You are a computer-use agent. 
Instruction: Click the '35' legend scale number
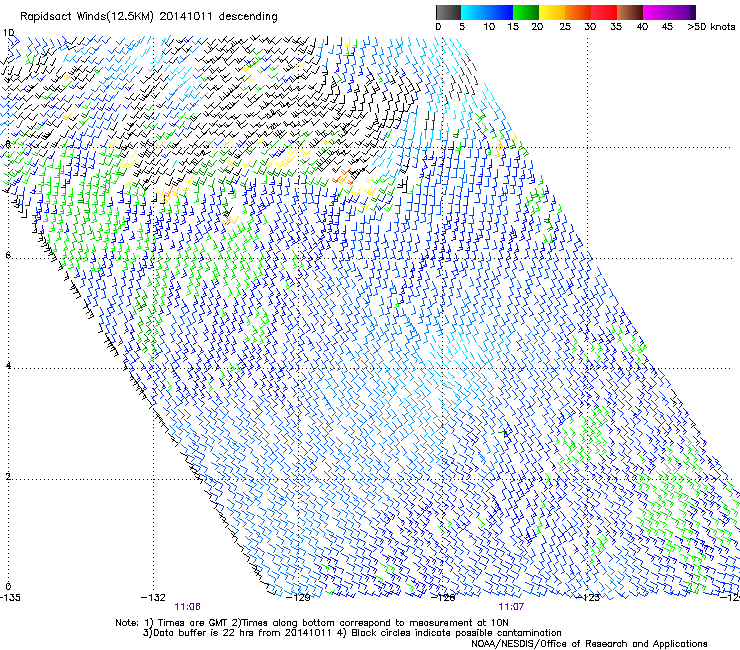coord(616,26)
